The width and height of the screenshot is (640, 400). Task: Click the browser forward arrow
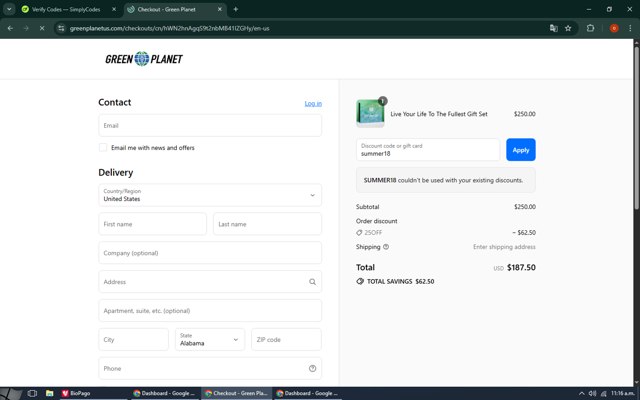(26, 28)
